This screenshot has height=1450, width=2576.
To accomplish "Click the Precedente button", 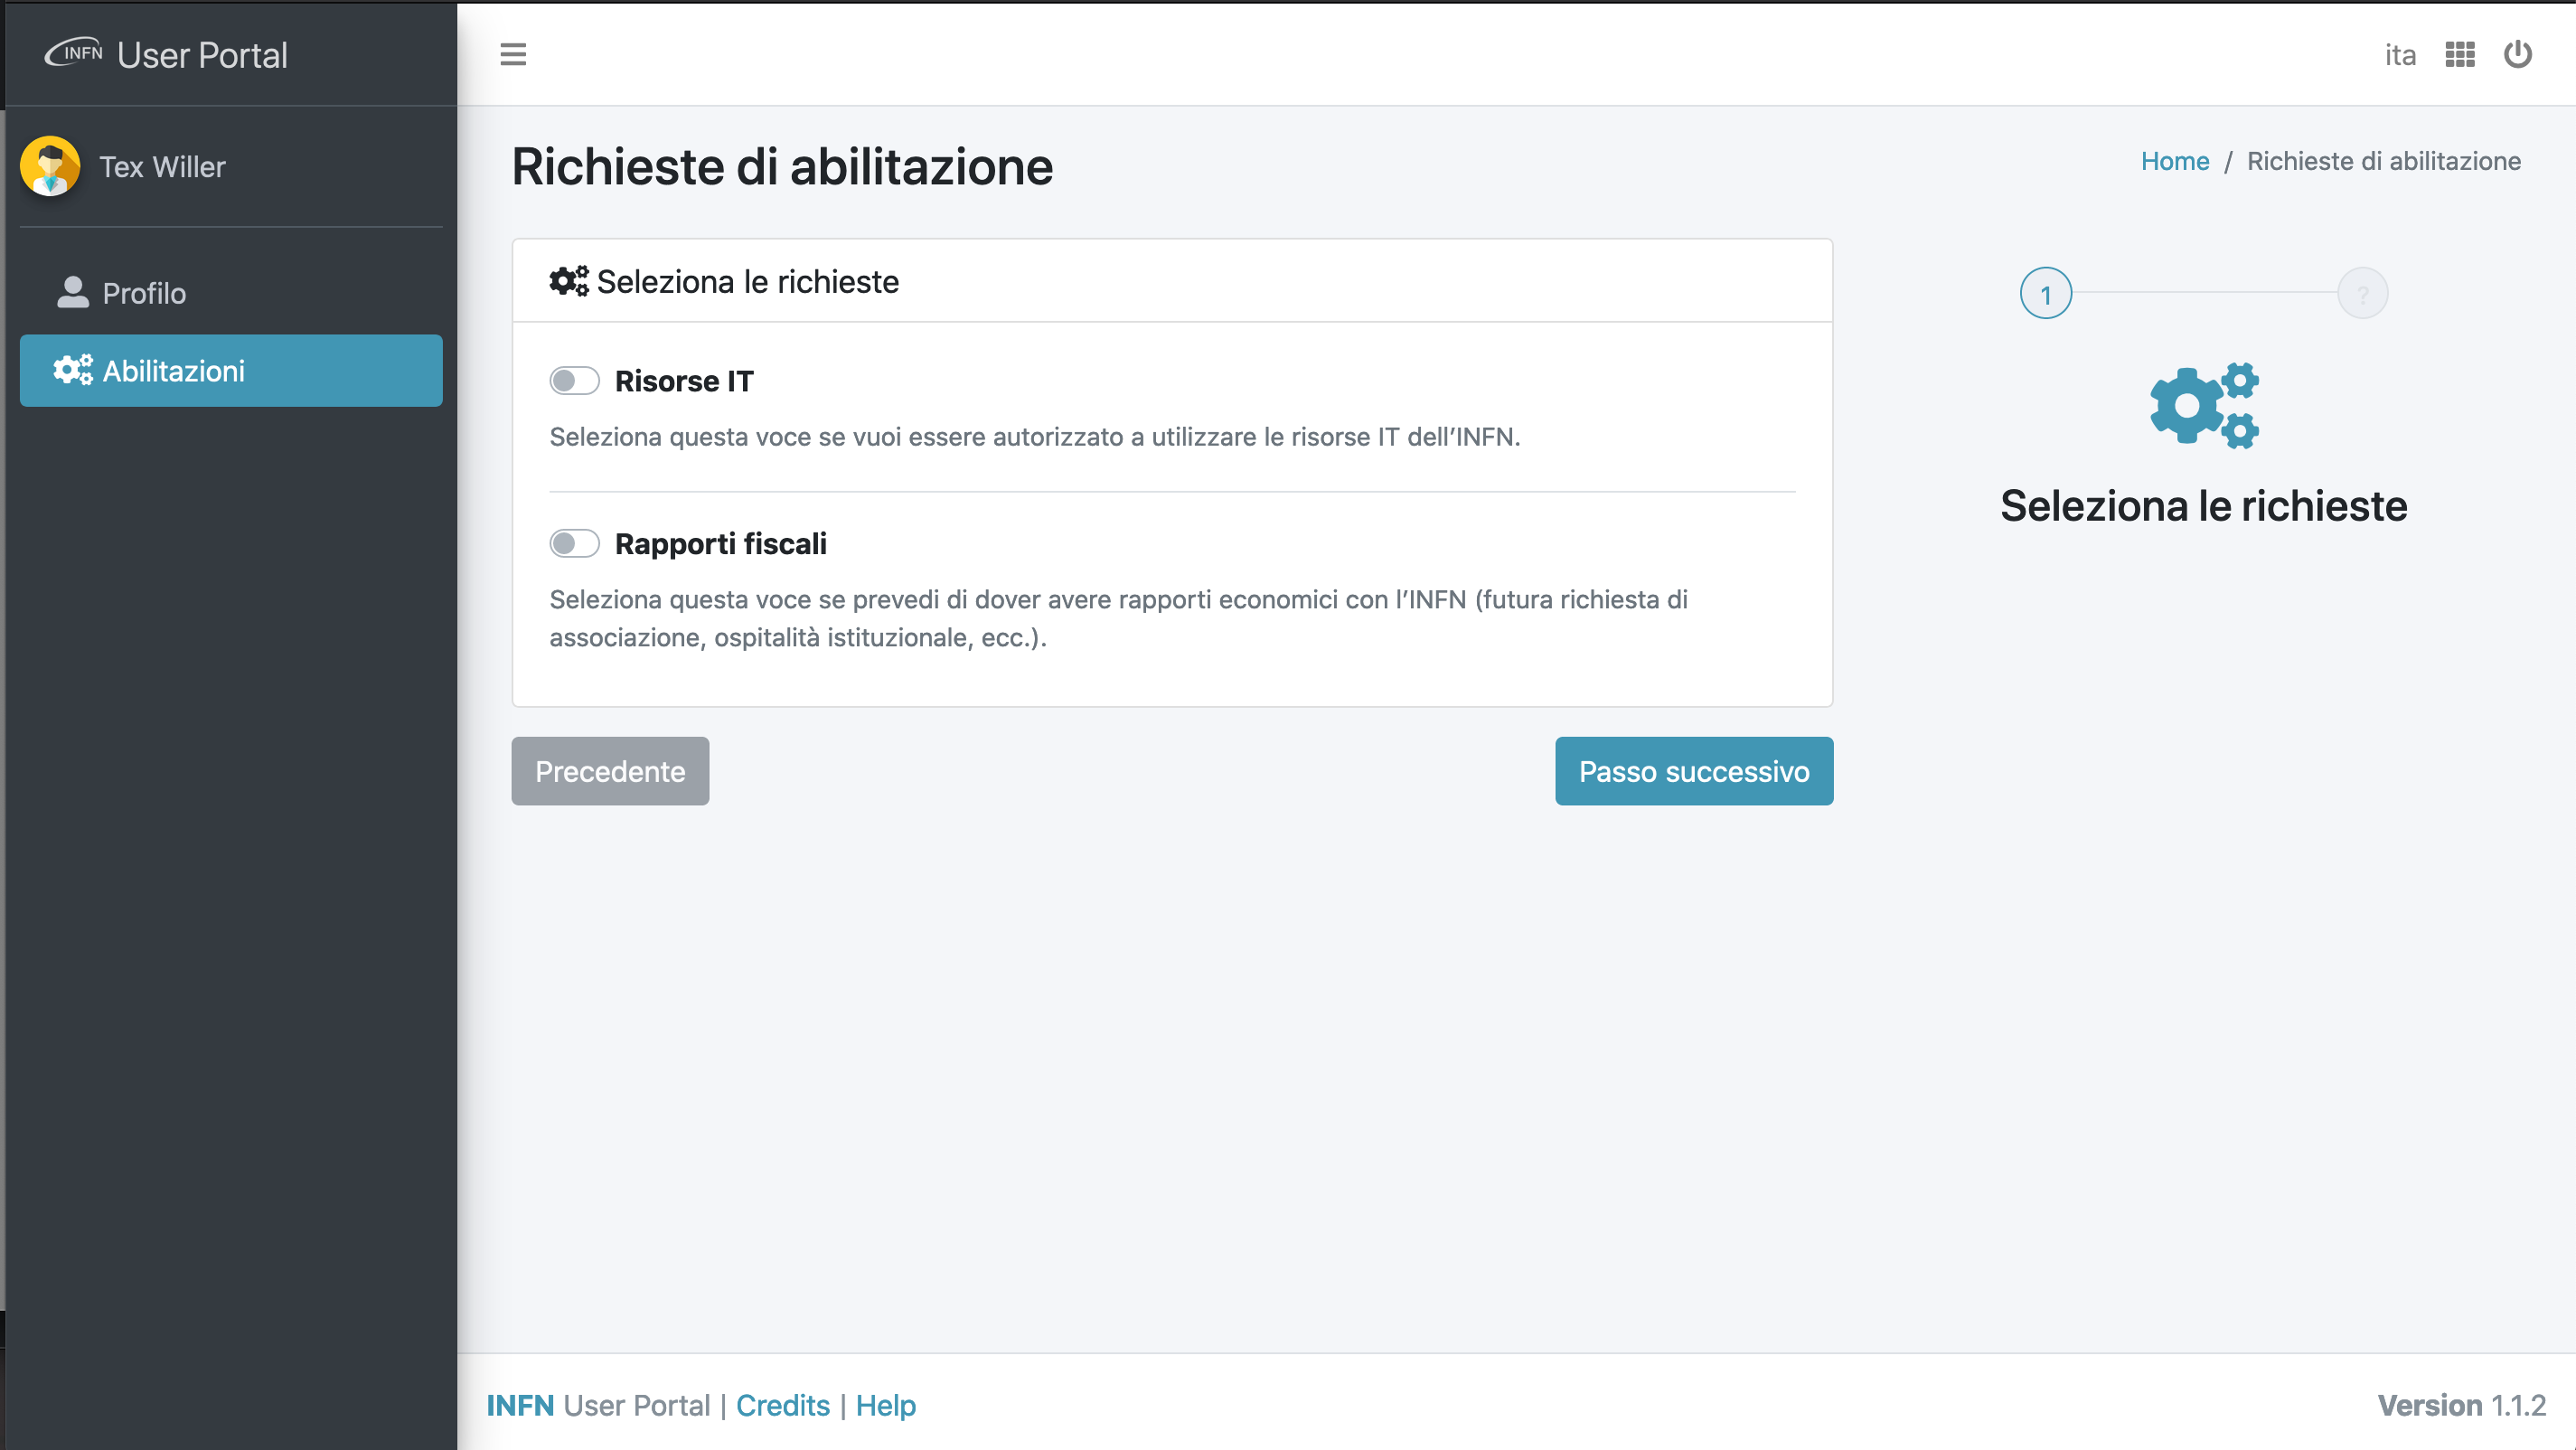I will tap(610, 770).
